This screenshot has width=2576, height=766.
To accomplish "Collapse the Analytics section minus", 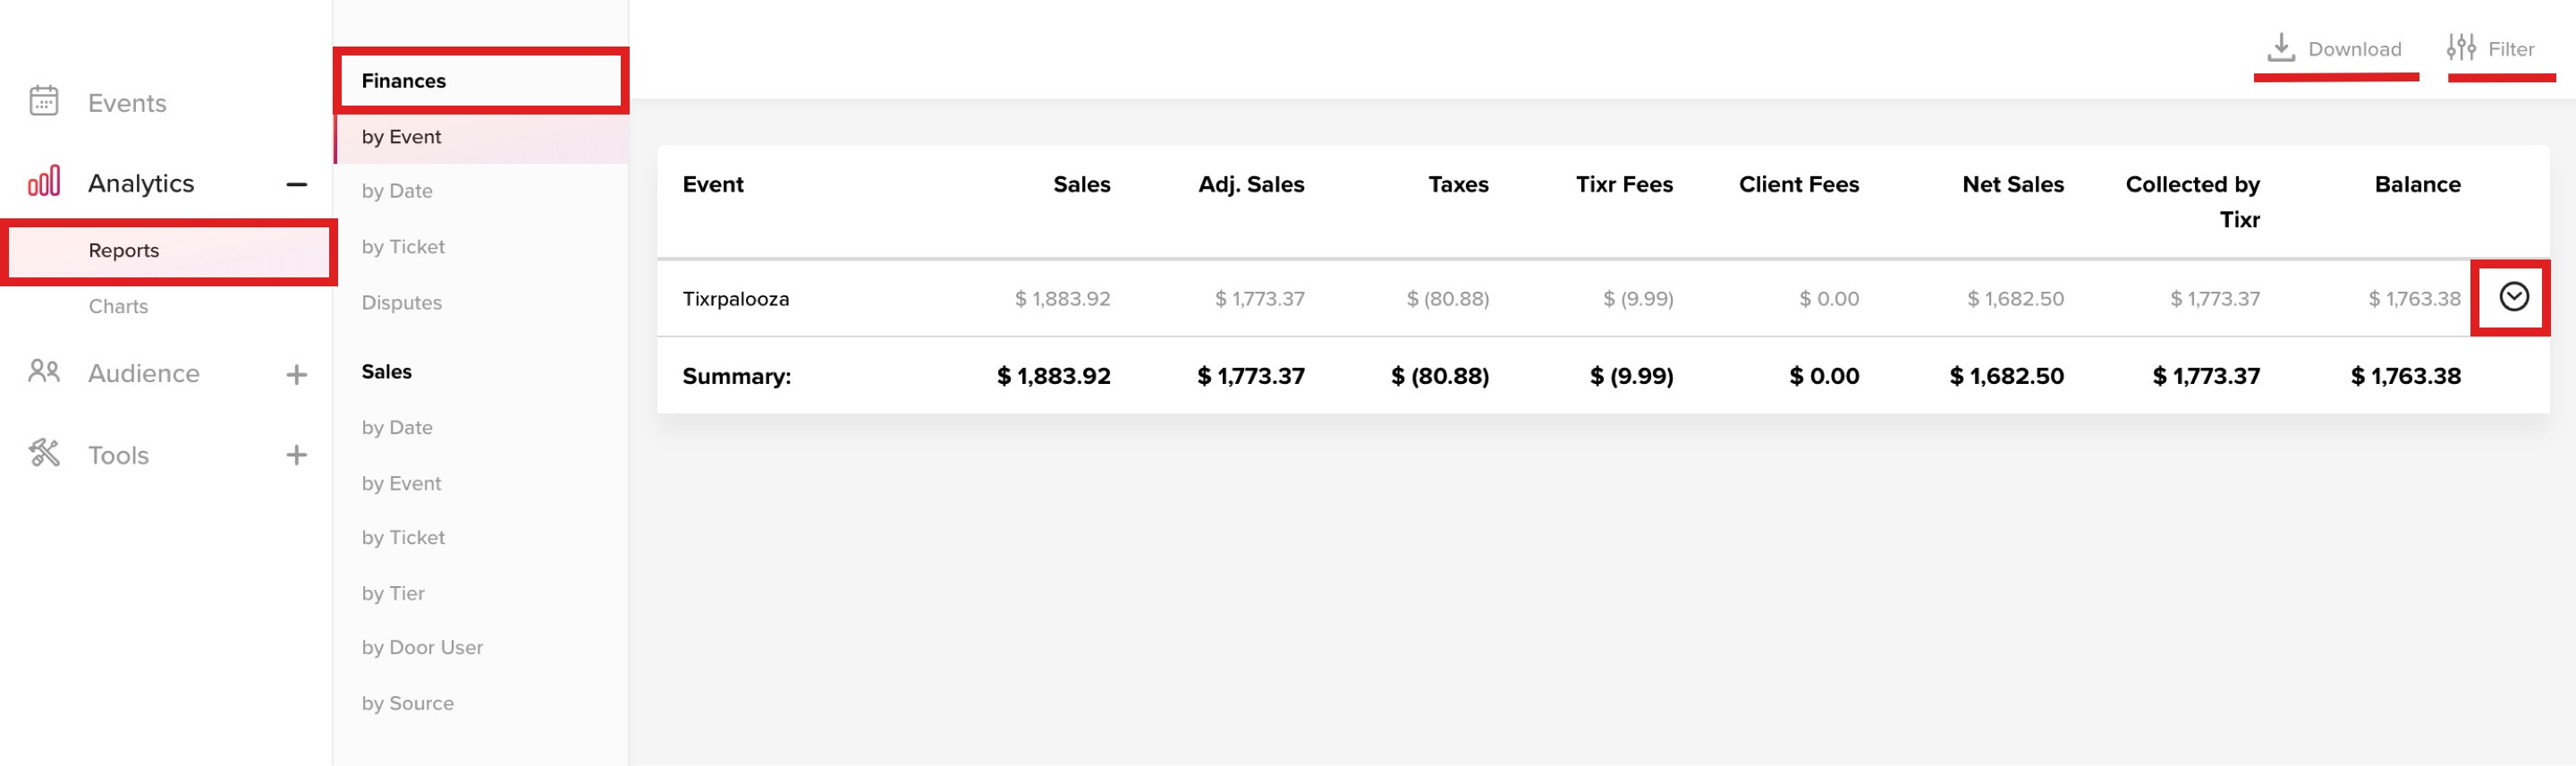I will coord(296,184).
